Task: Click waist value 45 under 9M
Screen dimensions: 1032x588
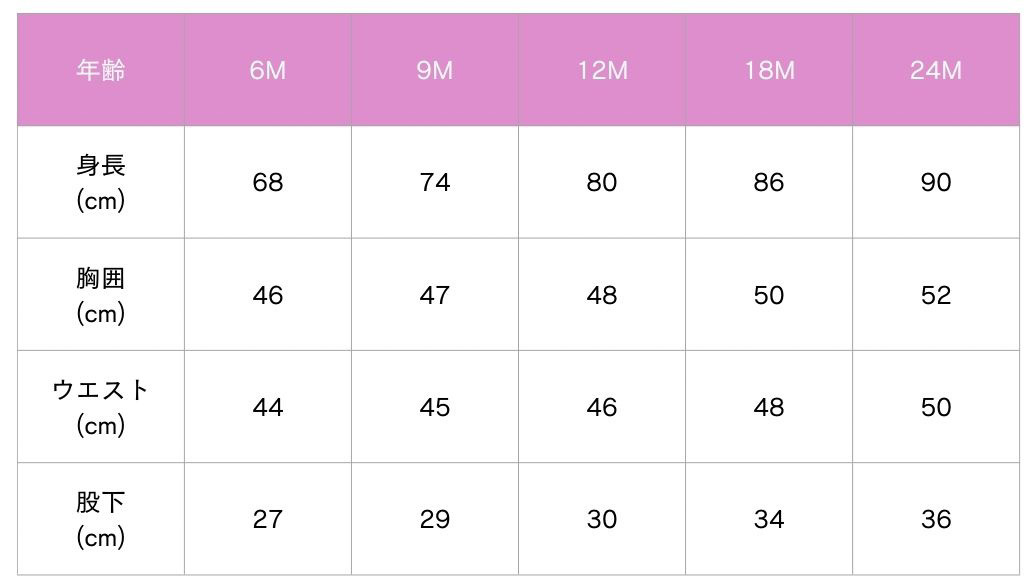Action: click(435, 407)
